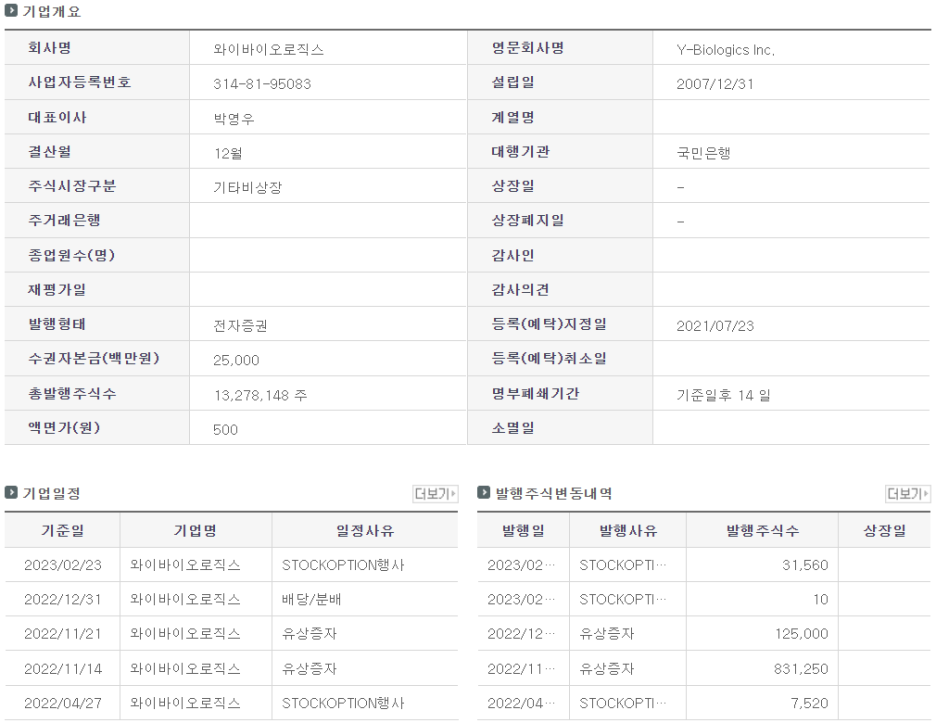
Task: Click the schedule date 2022/12/31
Action: (63, 599)
